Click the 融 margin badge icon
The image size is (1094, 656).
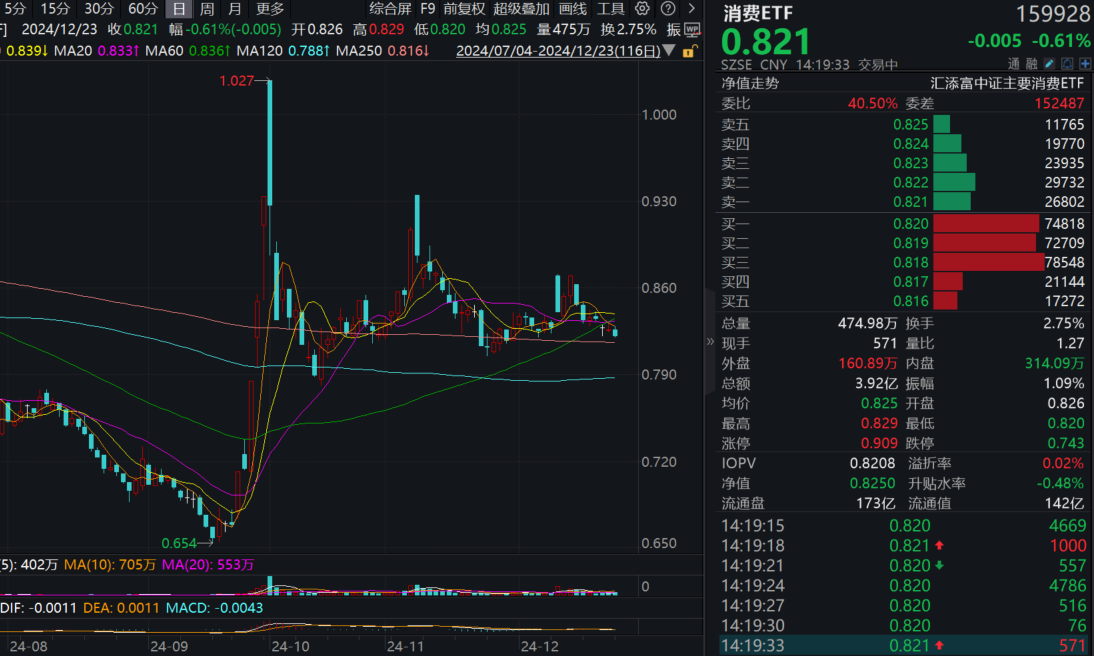(1031, 63)
